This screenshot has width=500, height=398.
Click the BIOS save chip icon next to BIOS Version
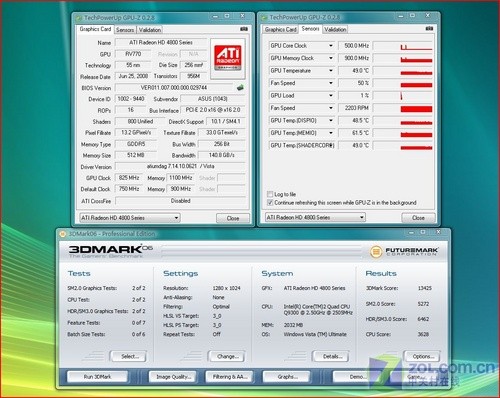pyautogui.click(x=240, y=88)
